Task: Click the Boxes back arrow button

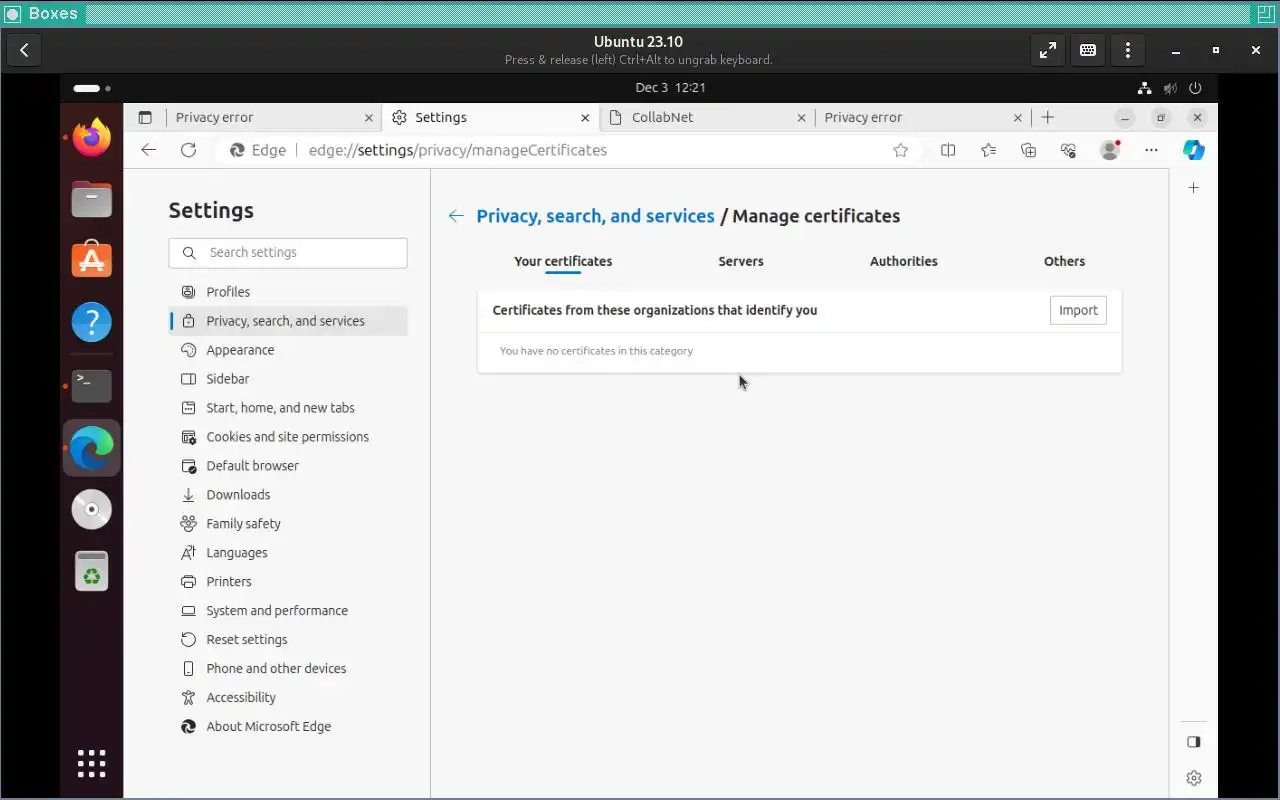Action: [24, 50]
